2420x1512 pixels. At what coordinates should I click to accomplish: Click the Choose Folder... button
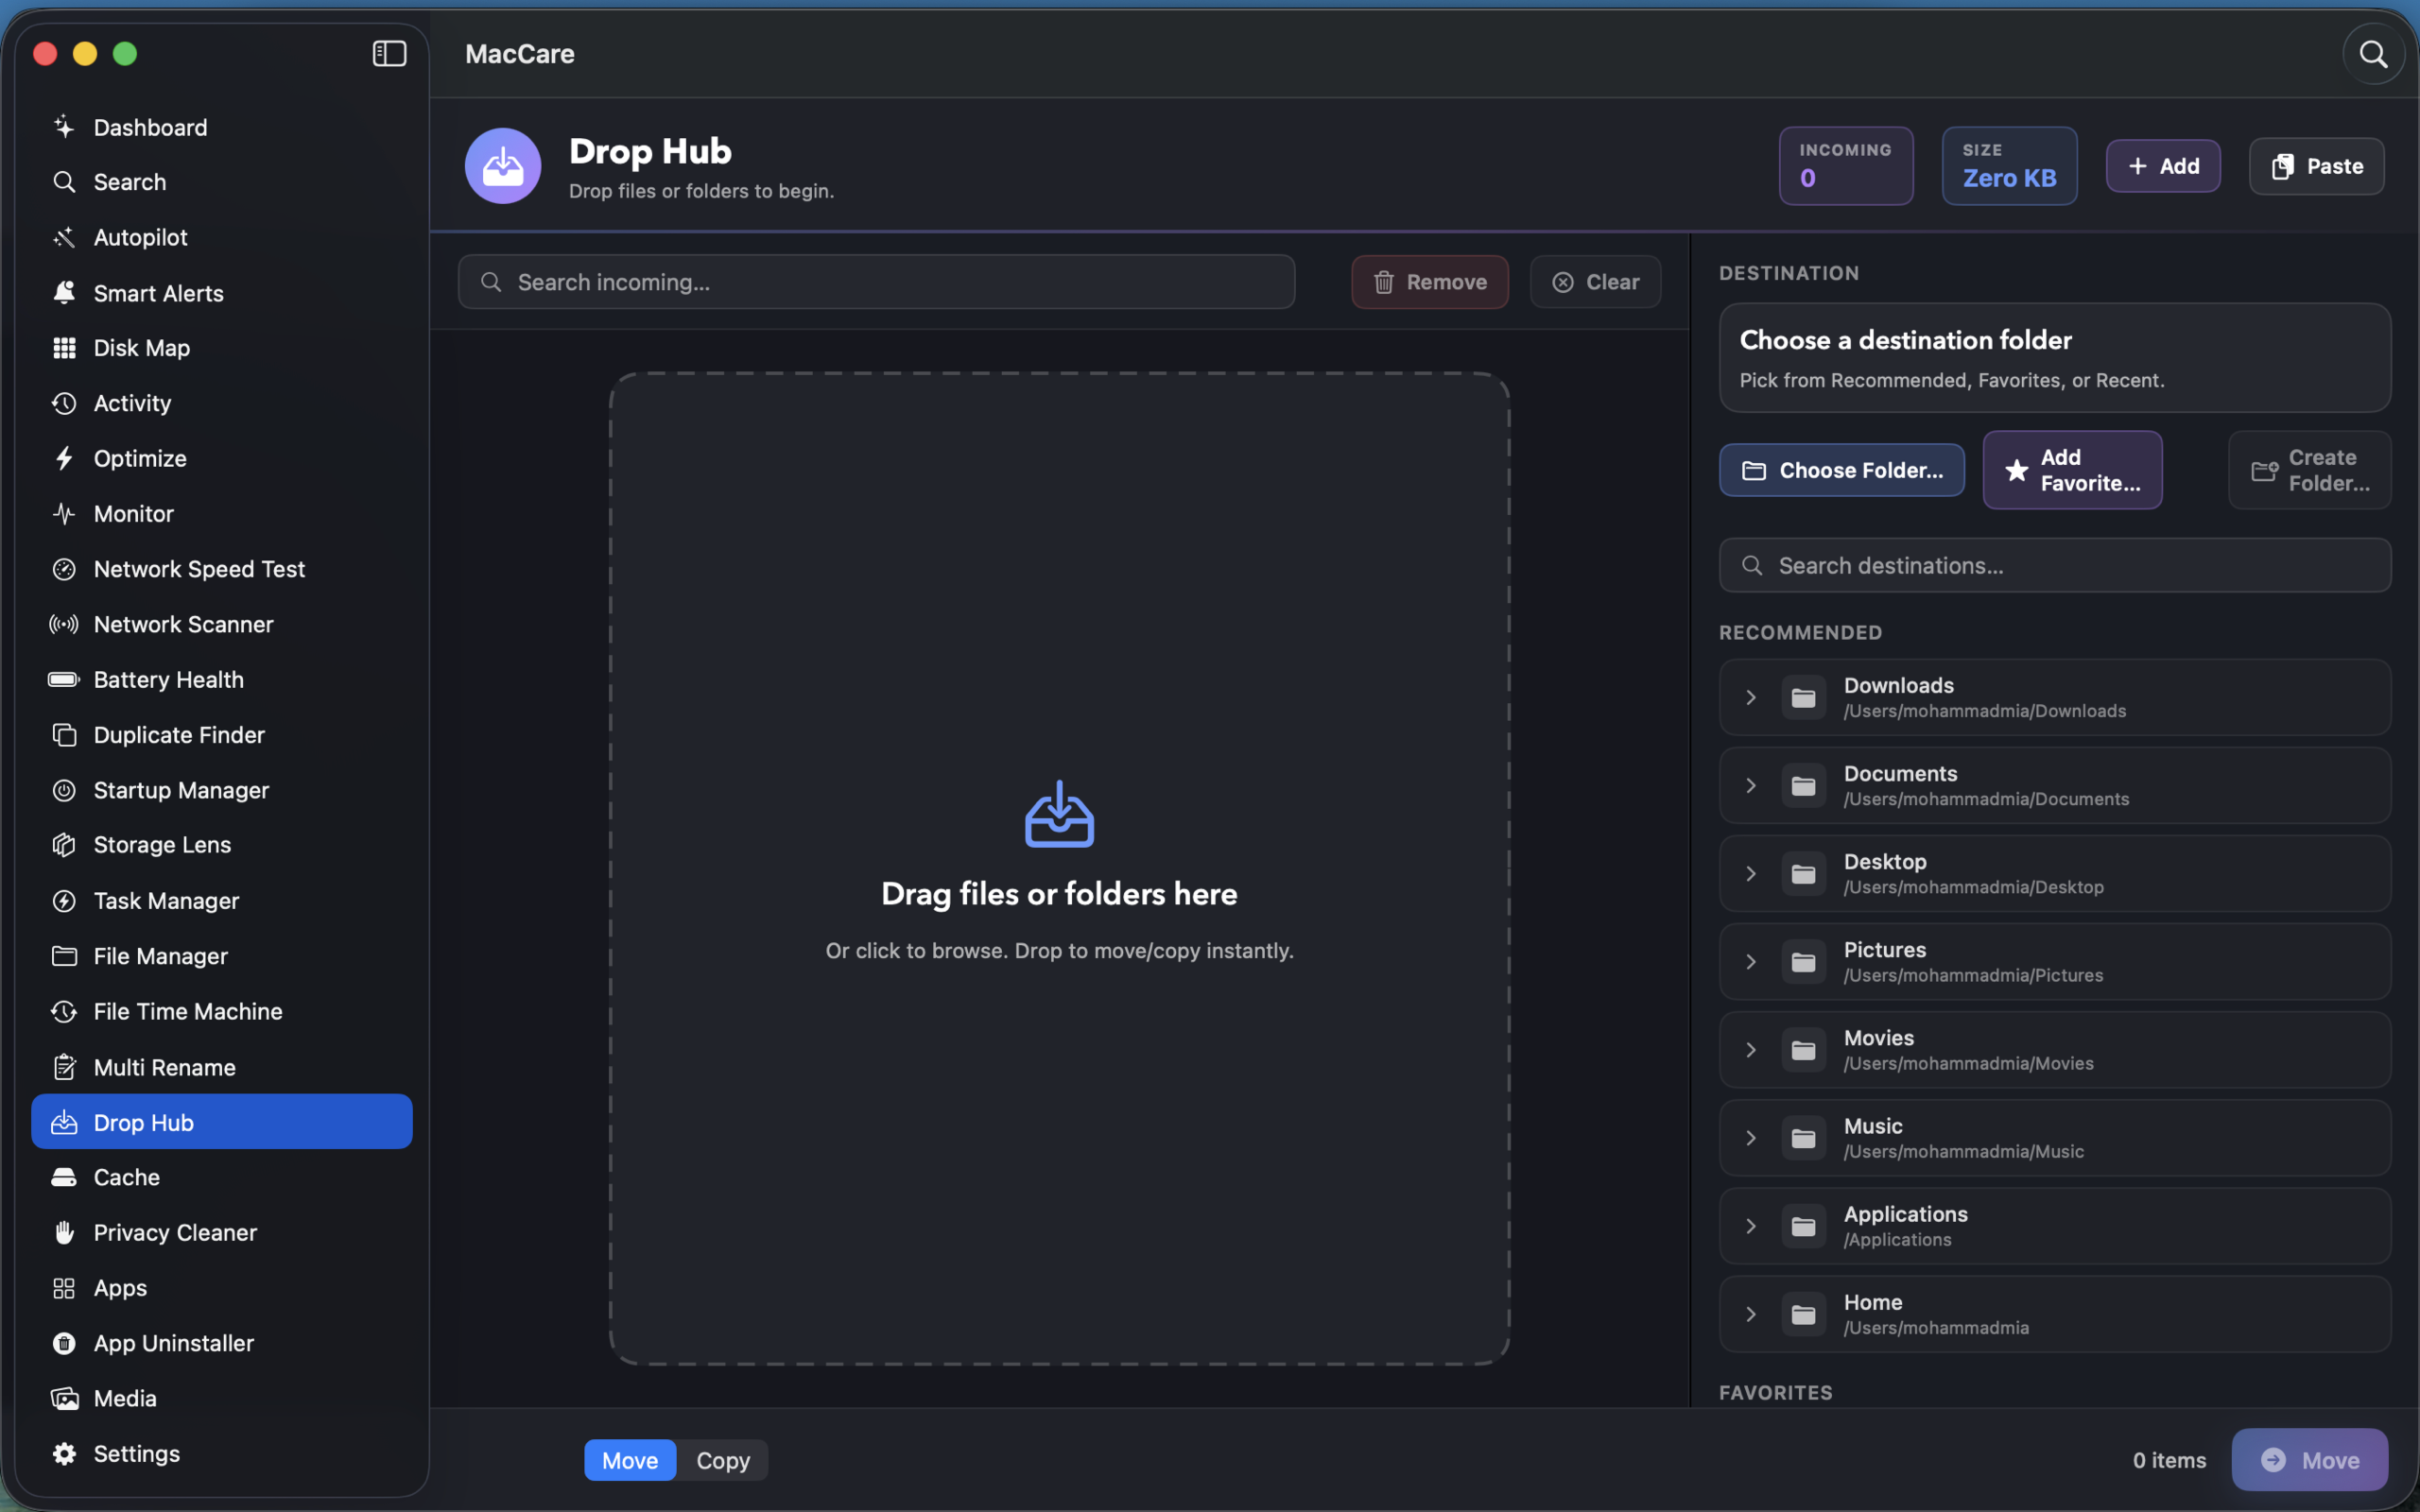(x=1842, y=470)
